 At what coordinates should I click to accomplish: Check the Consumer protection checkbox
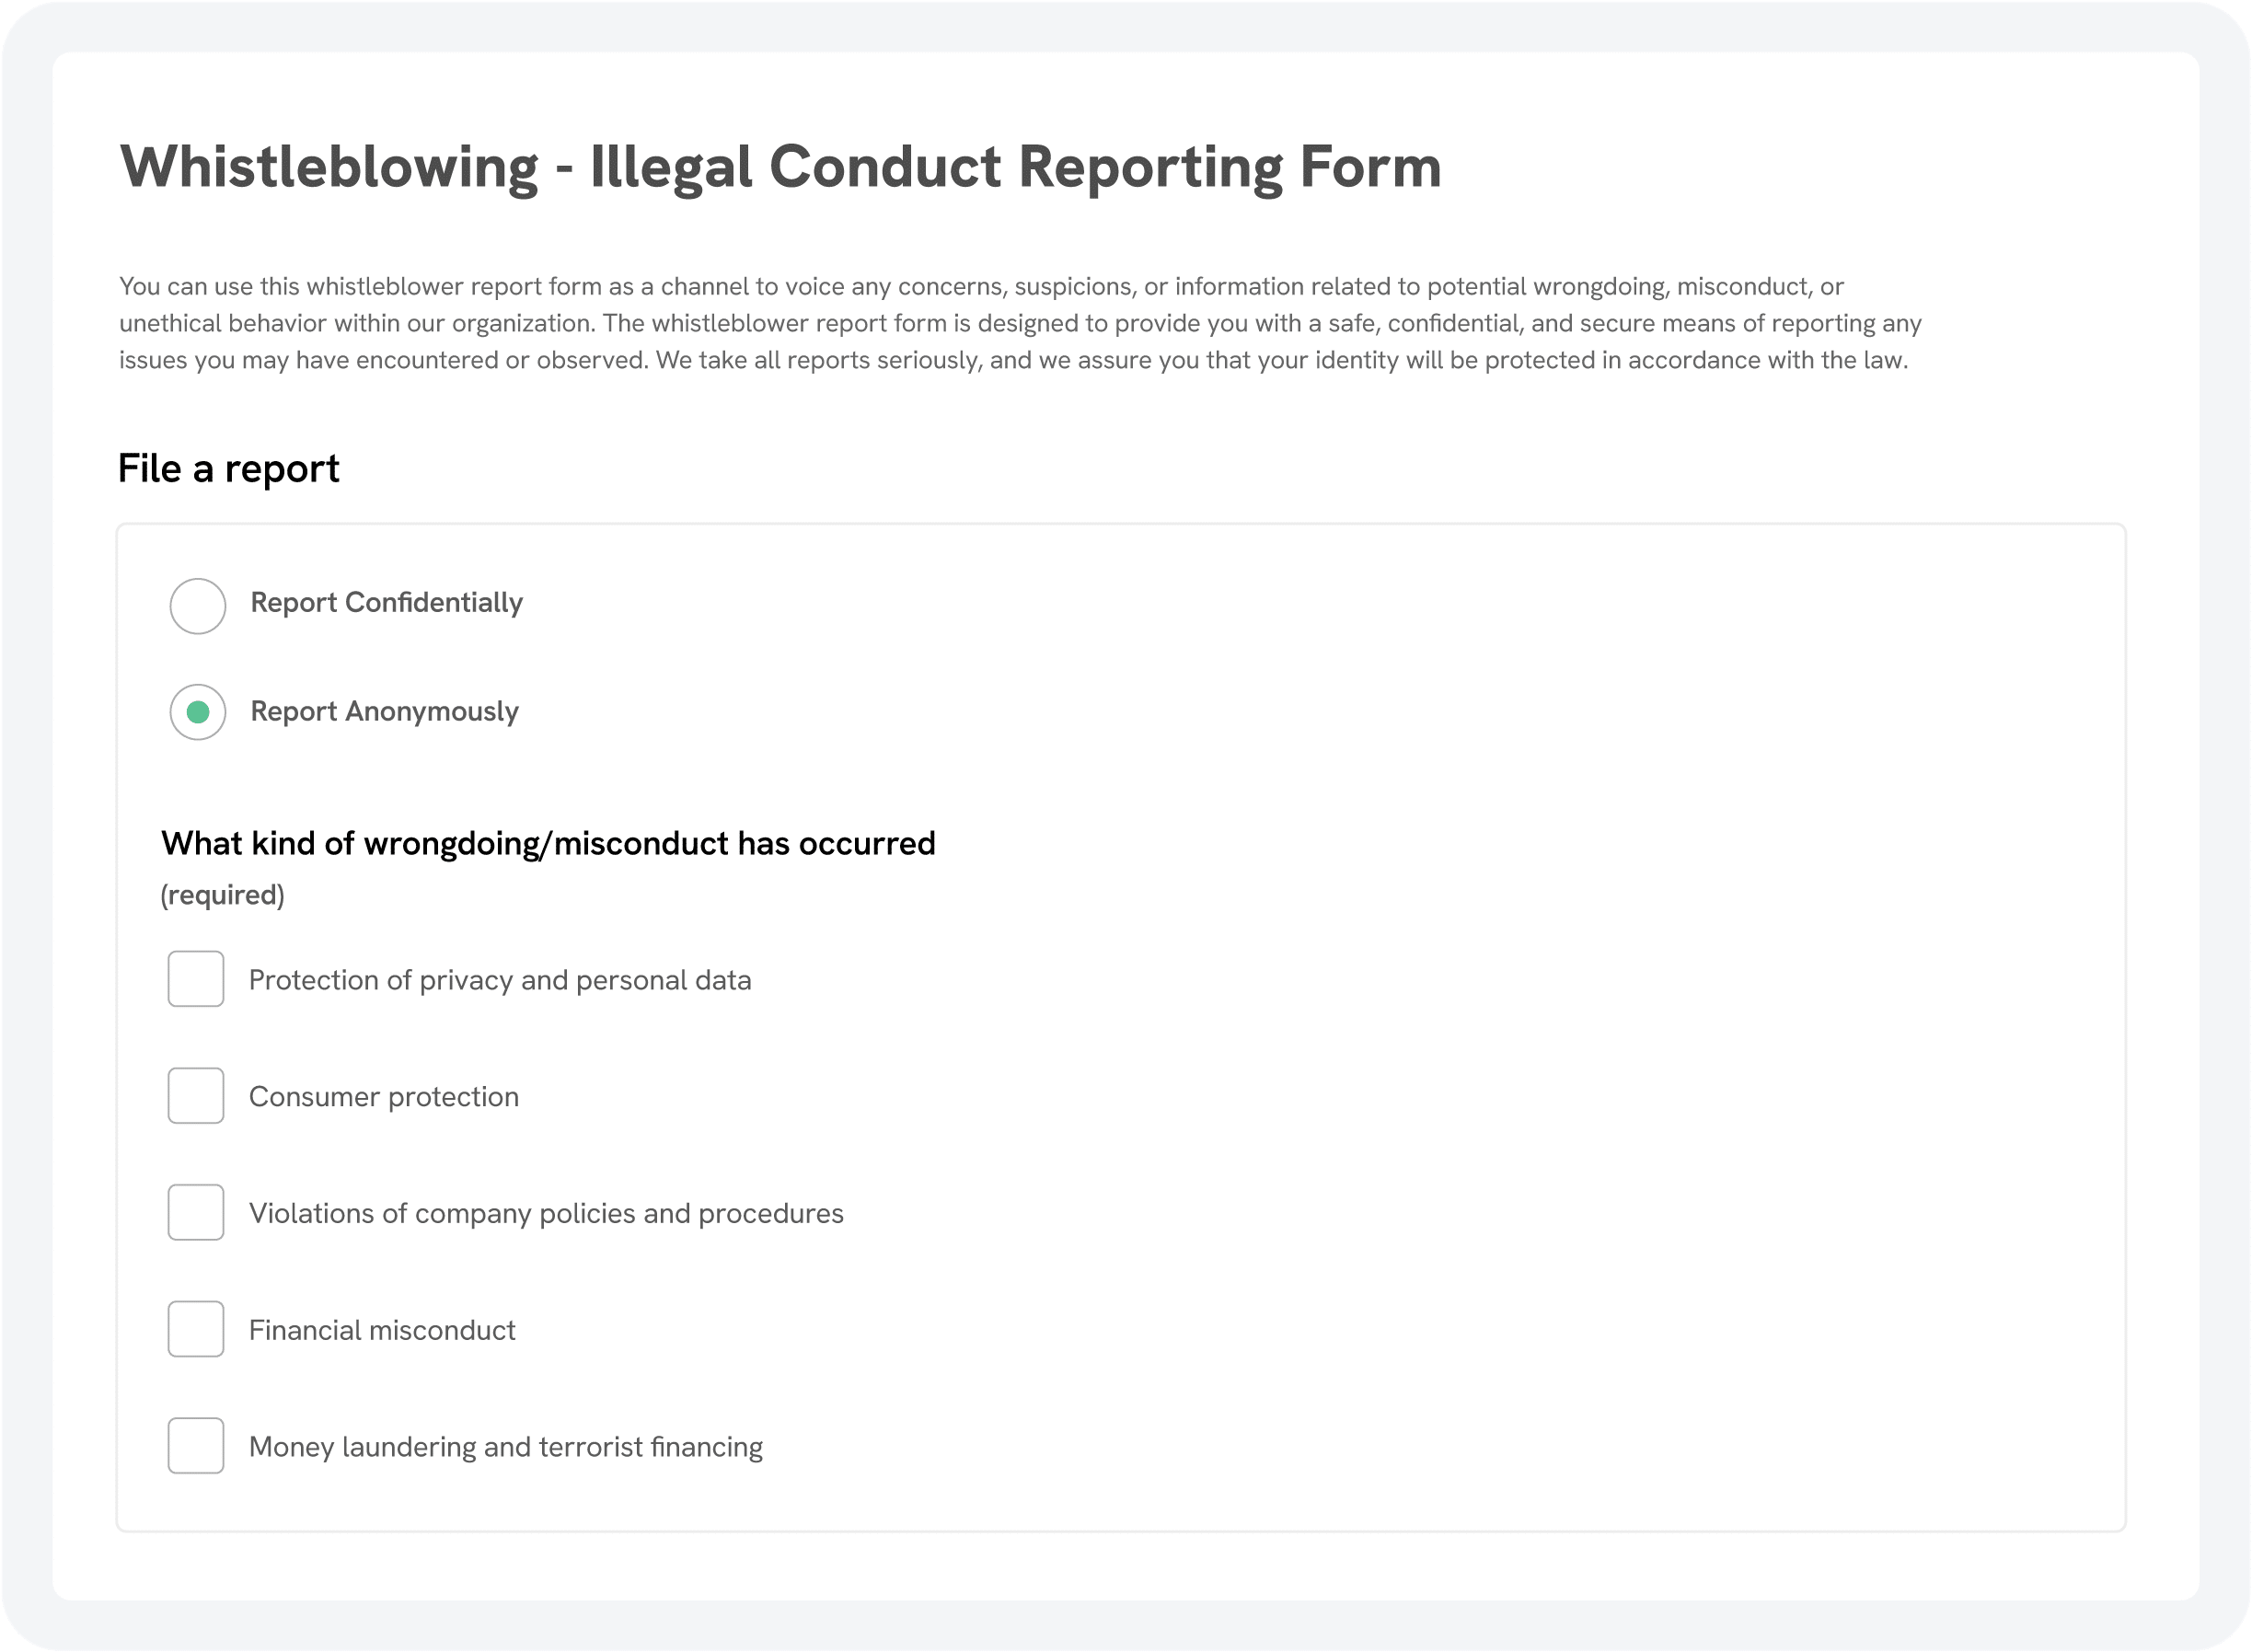click(x=195, y=1096)
